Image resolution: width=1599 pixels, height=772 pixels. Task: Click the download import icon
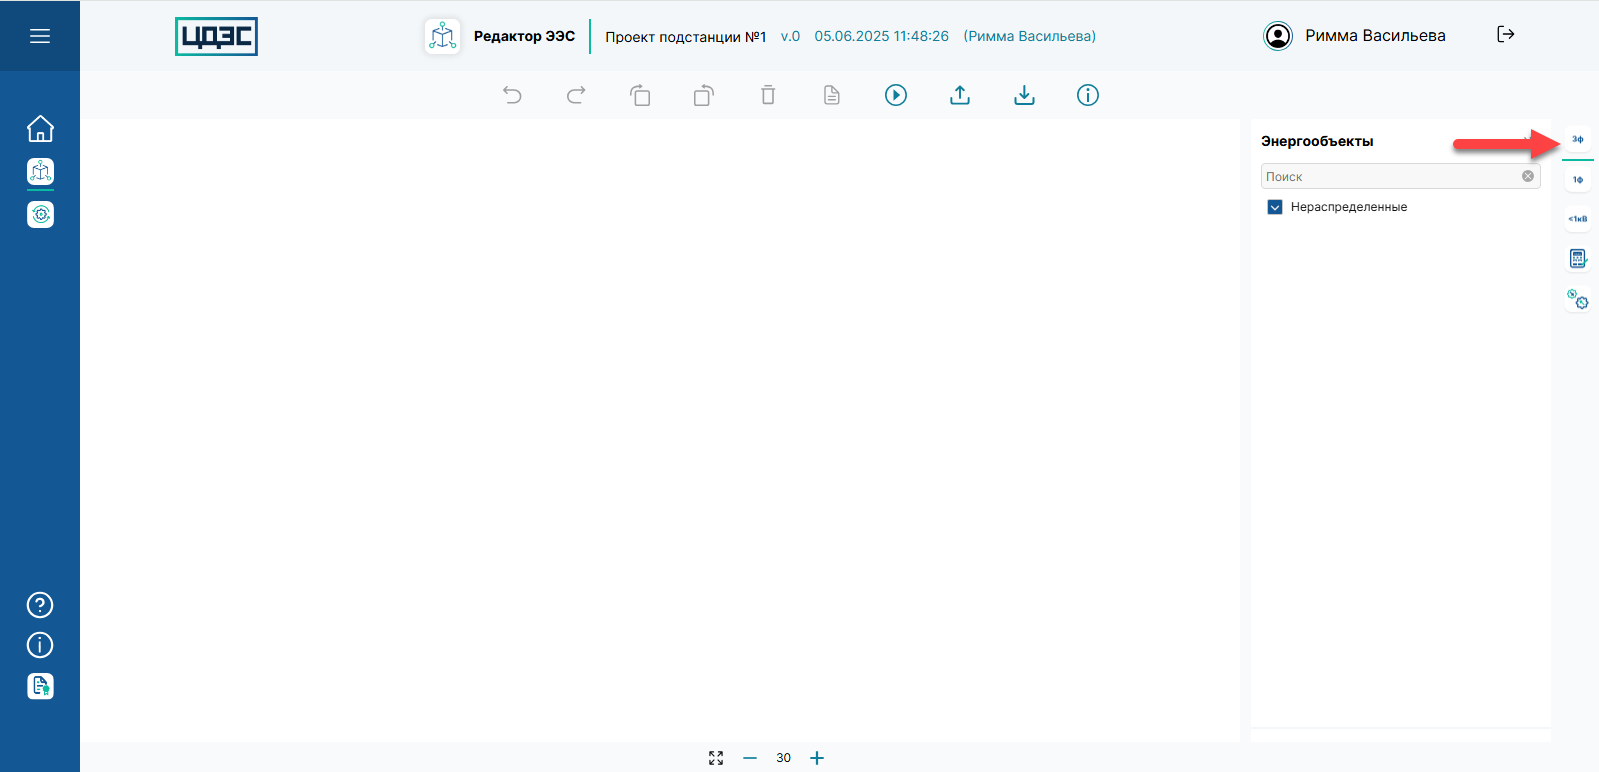tap(1024, 95)
